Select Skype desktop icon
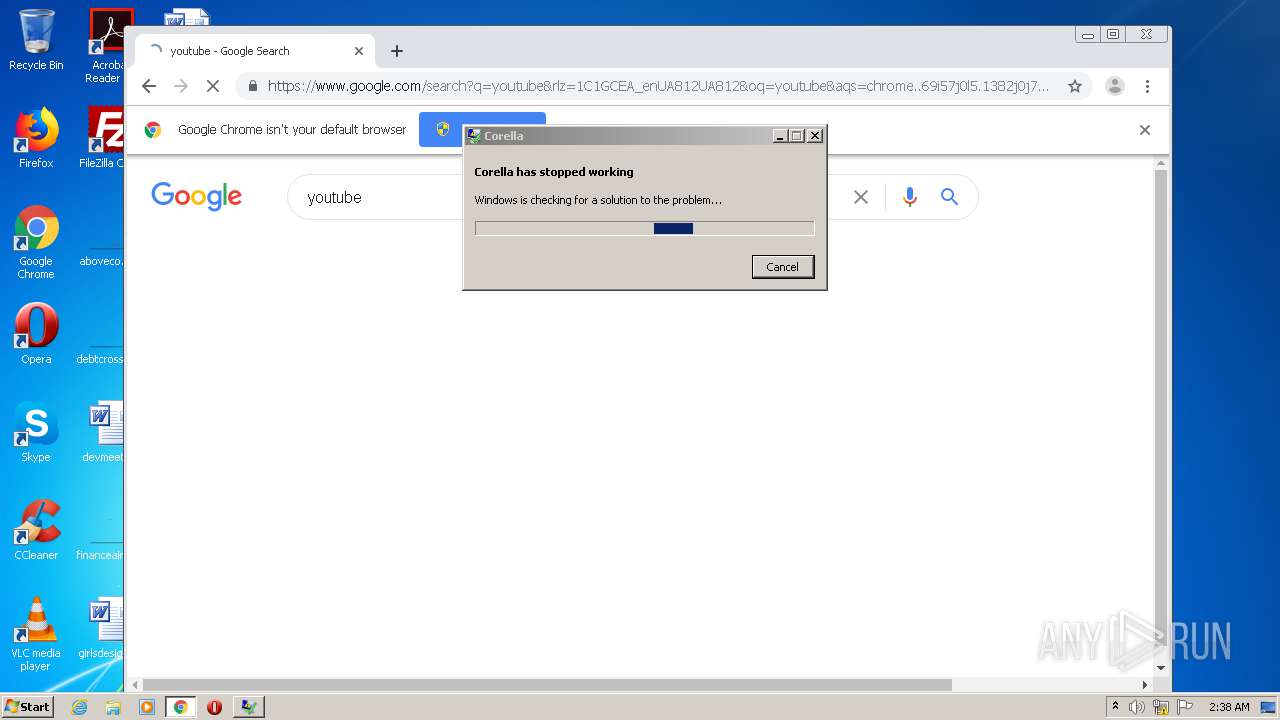Viewport: 1280px width, 720px height. click(x=36, y=432)
